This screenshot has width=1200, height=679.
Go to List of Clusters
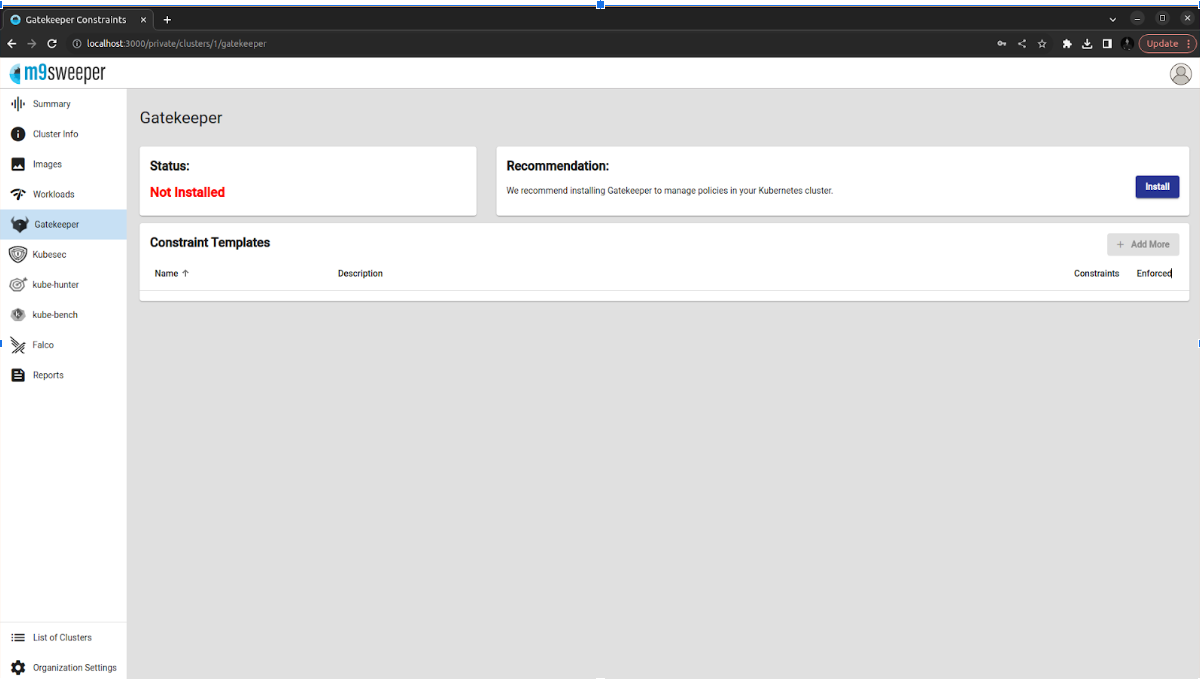click(x=62, y=637)
